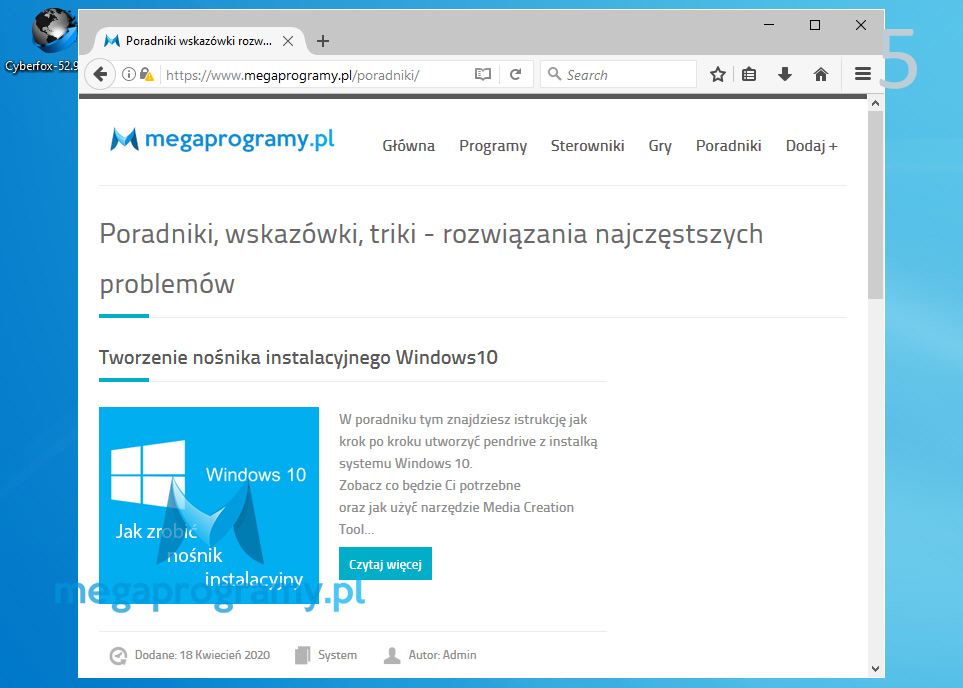Click the scrollbar up arrow
Viewport: 963px width, 688px height.
tap(875, 103)
